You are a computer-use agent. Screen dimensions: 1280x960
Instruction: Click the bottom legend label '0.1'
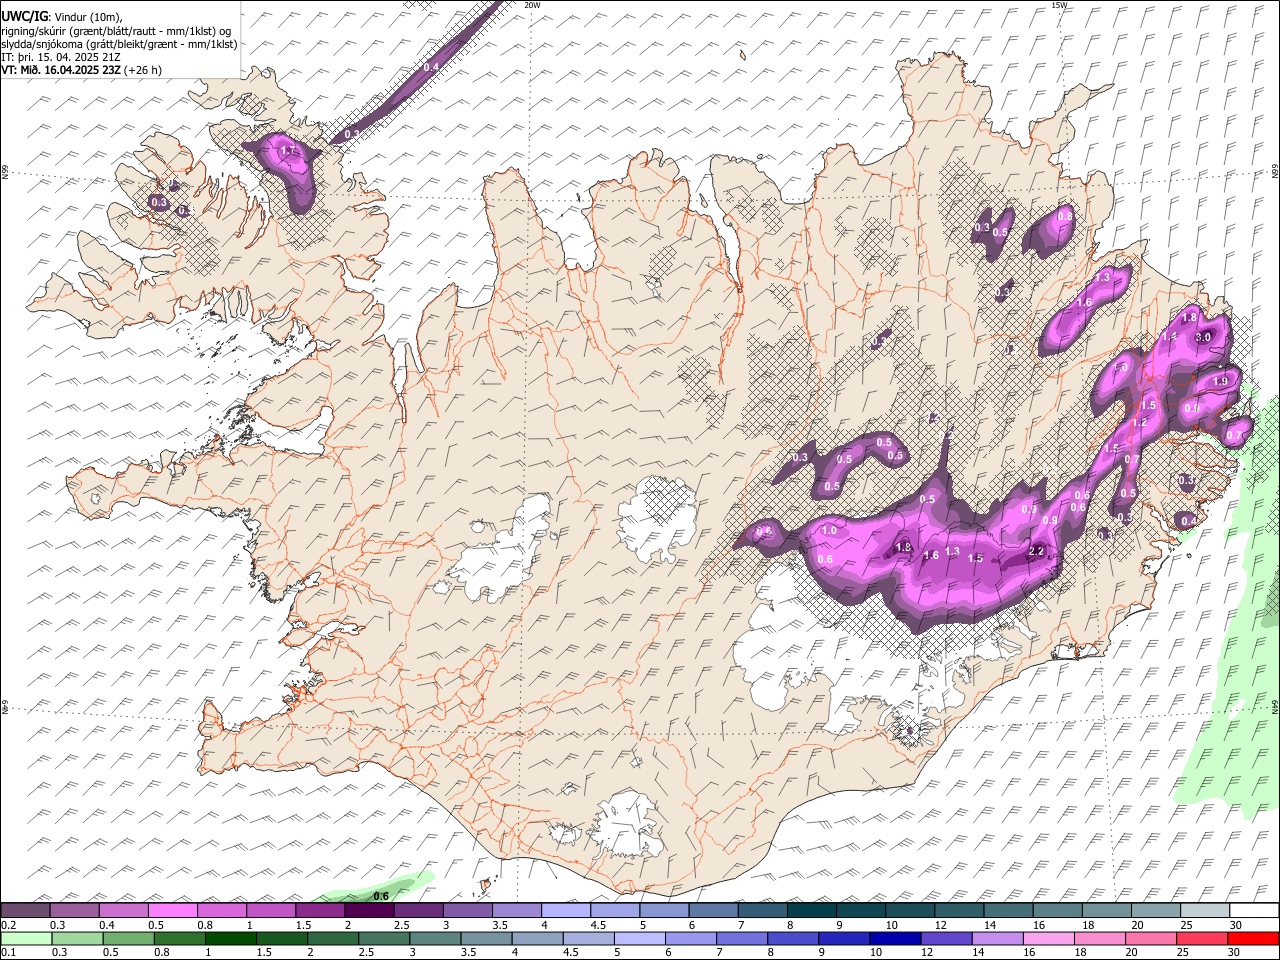(x=8, y=952)
